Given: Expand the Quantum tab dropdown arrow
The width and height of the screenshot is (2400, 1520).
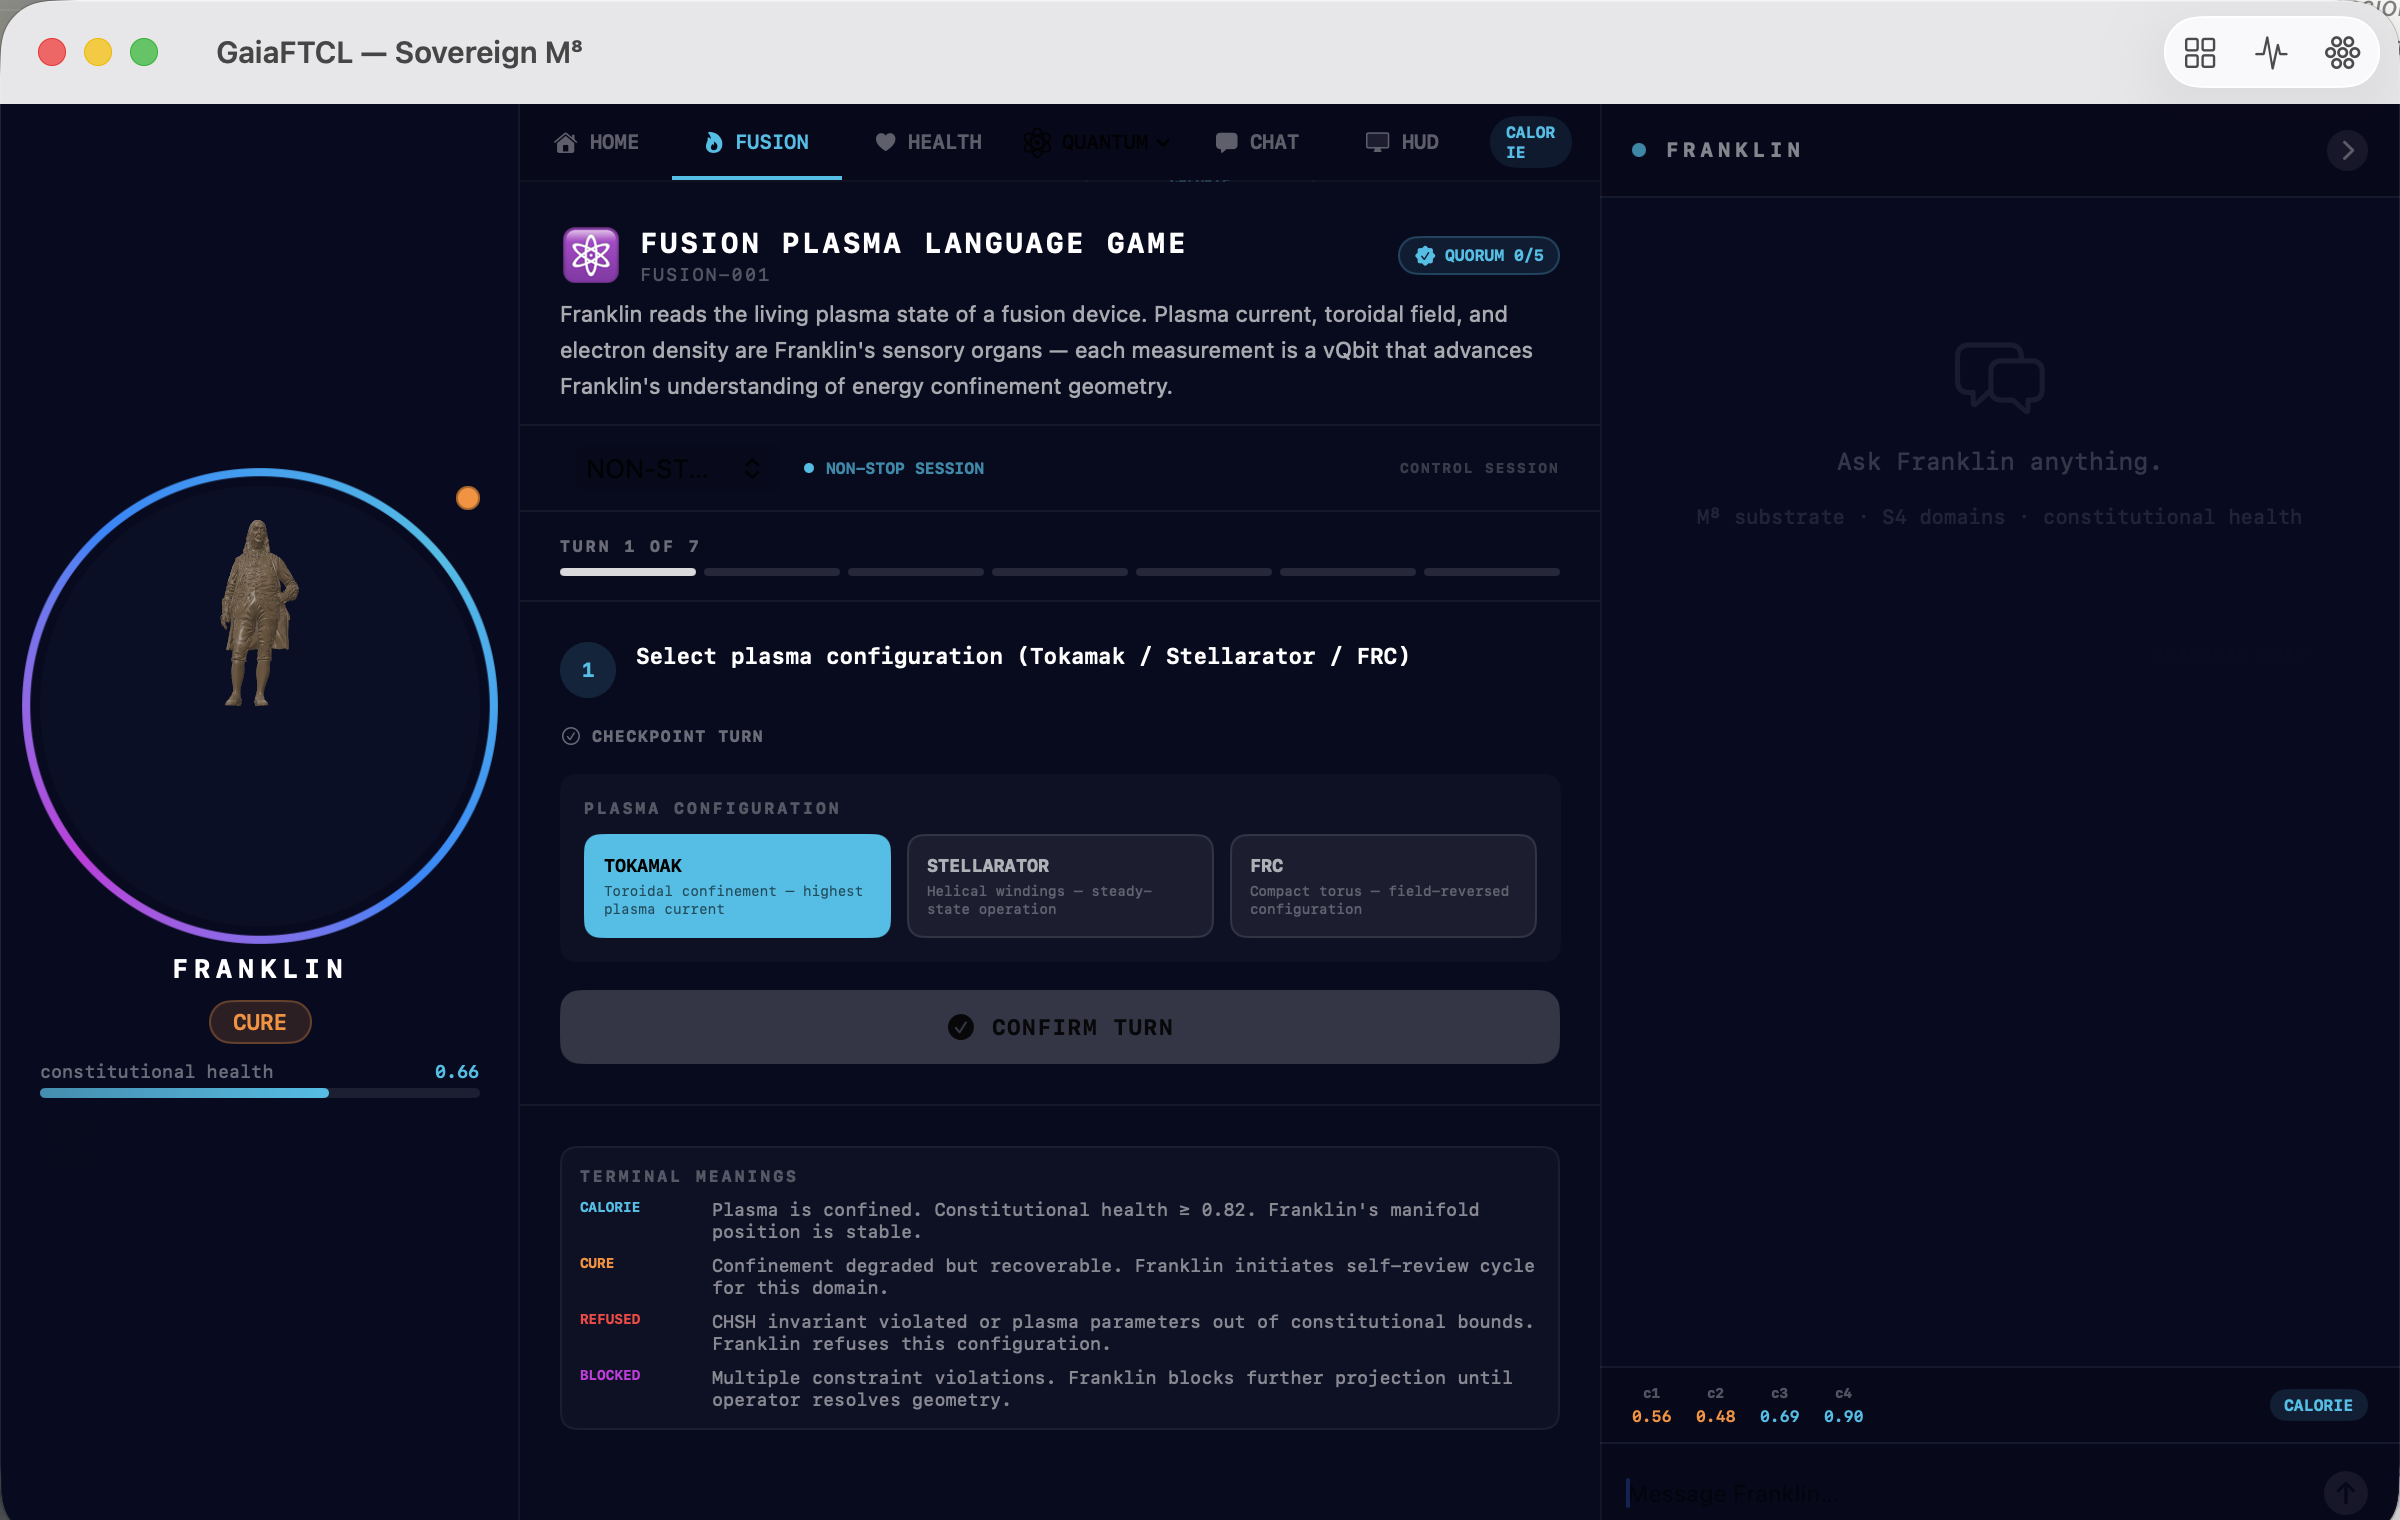Looking at the screenshot, I should 1162,143.
